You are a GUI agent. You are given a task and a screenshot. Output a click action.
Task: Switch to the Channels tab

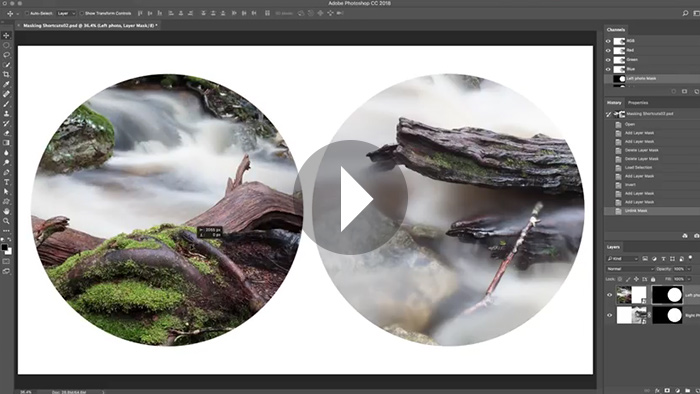(616, 29)
